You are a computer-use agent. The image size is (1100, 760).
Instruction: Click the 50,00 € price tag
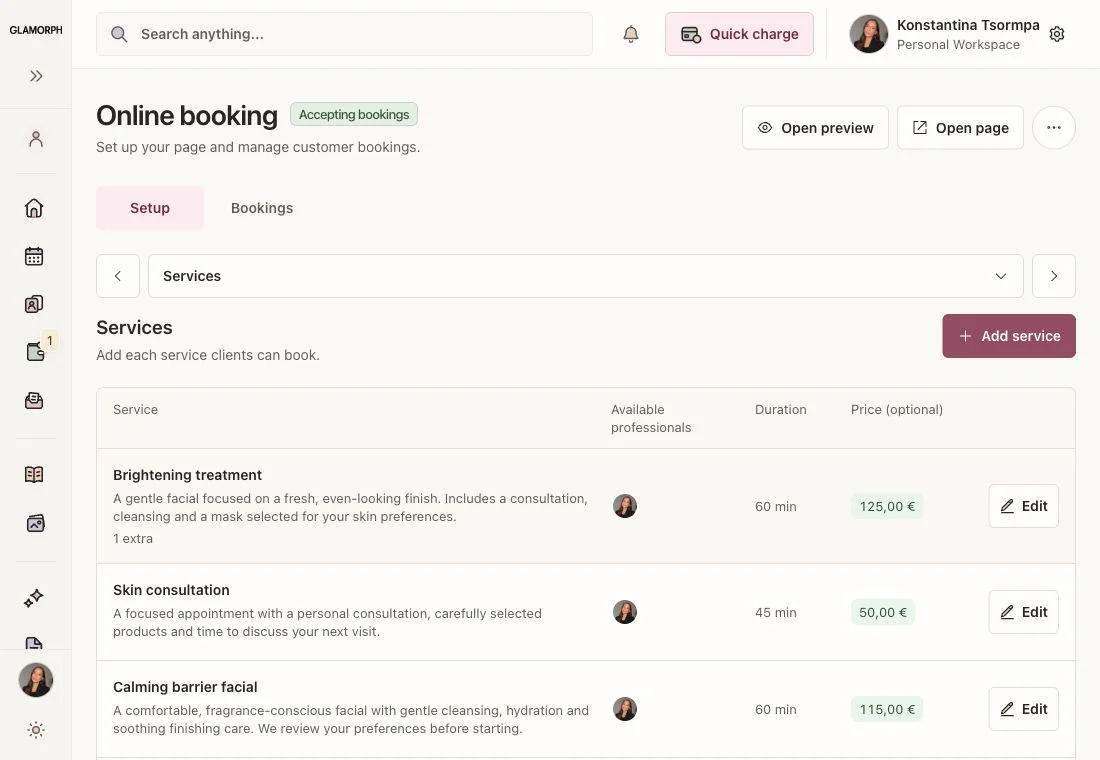pyautogui.click(x=883, y=612)
